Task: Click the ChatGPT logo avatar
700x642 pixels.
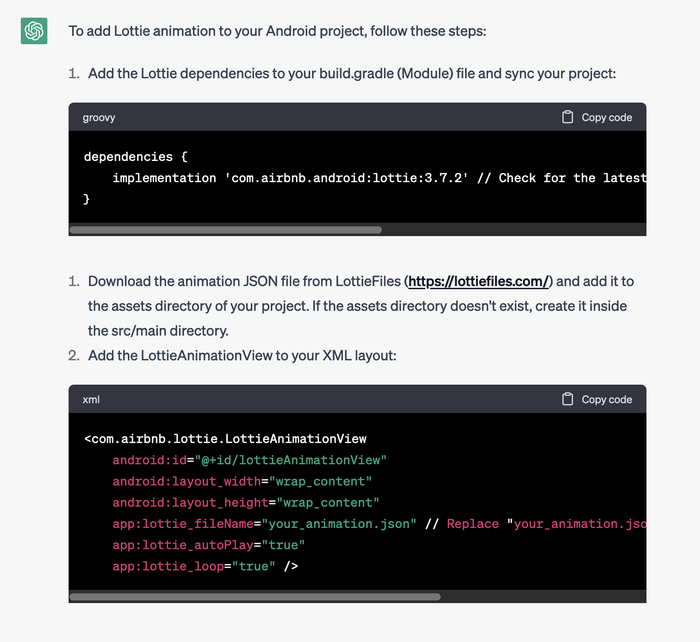Action: (x=34, y=31)
